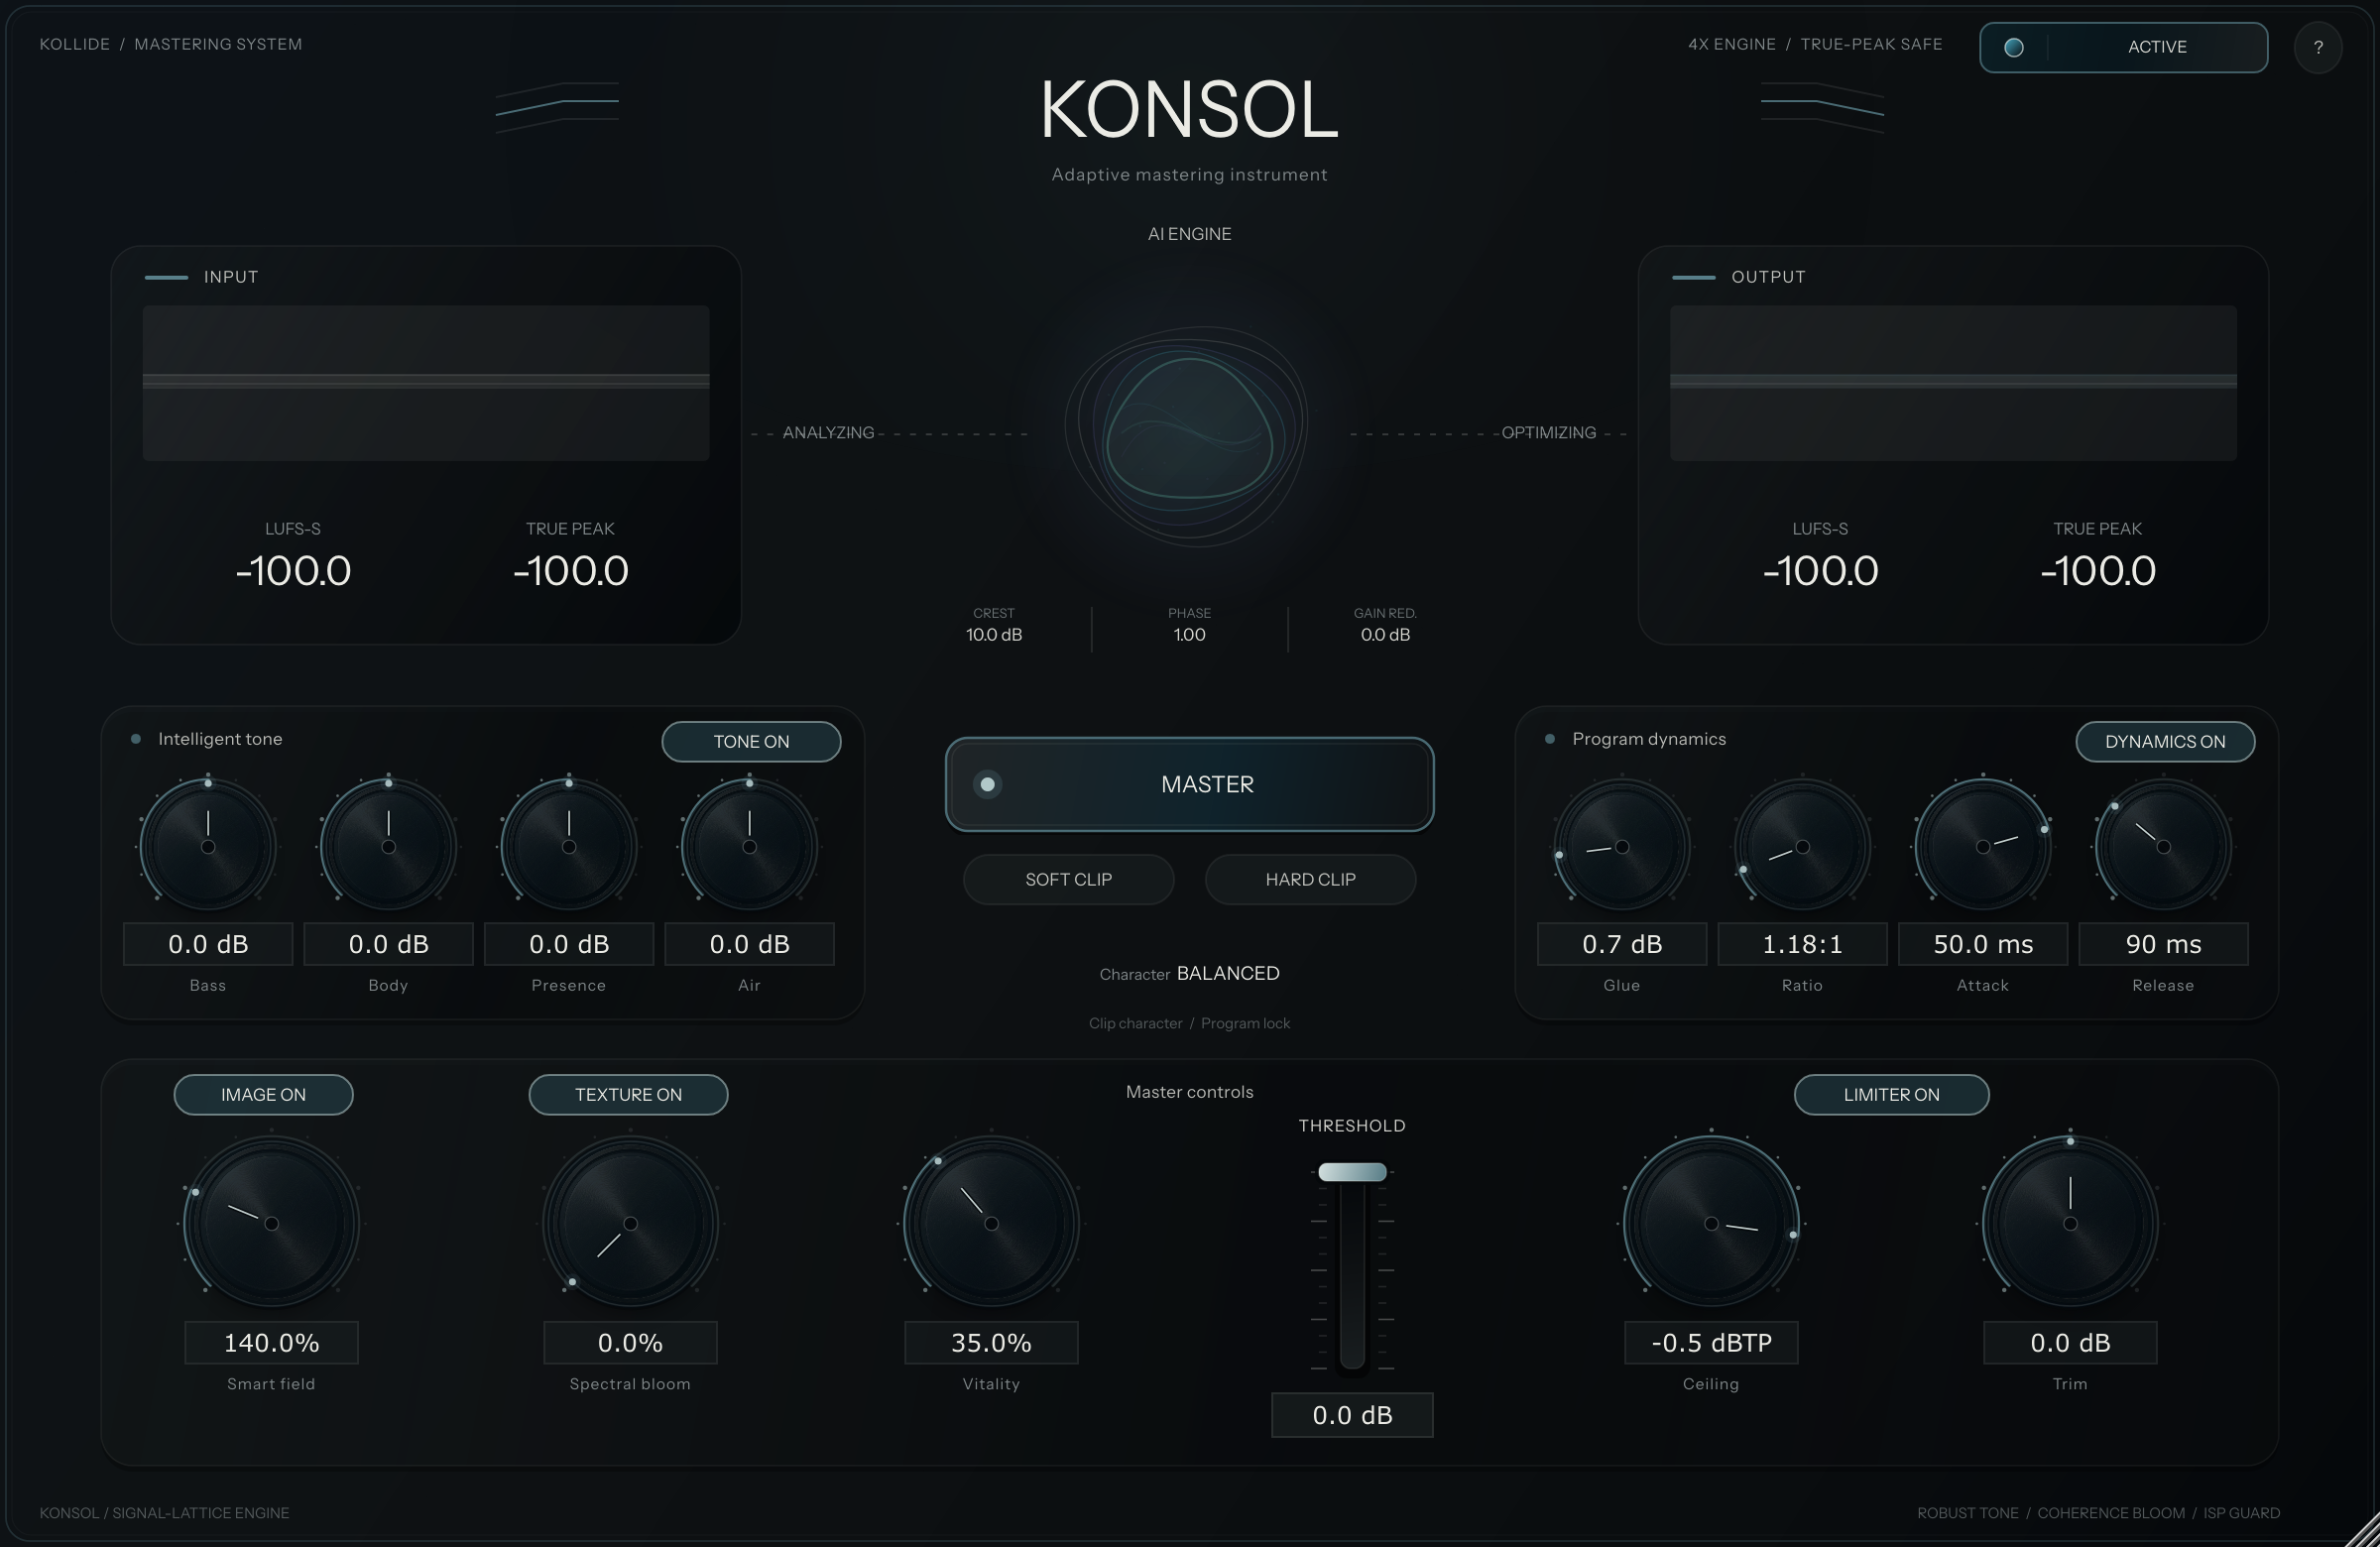
Task: Click the Presence 0.0 dB value field
Action: (x=569, y=944)
